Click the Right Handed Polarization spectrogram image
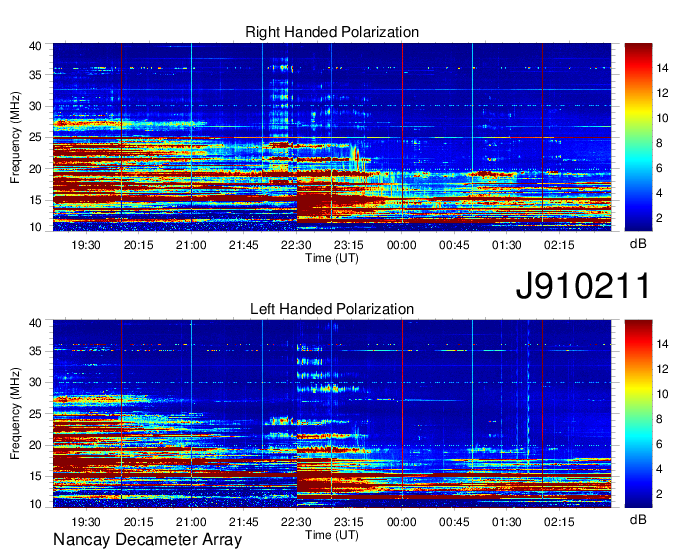680x552 pixels. click(332, 137)
